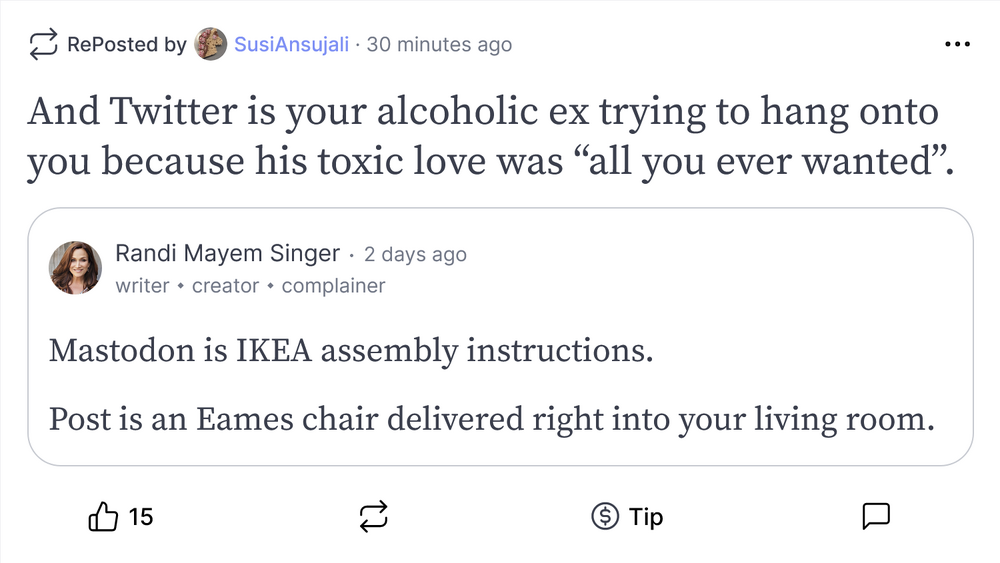This screenshot has width=1000, height=563.
Task: Open SusiAnsujali's profile avatar
Action: (211, 44)
